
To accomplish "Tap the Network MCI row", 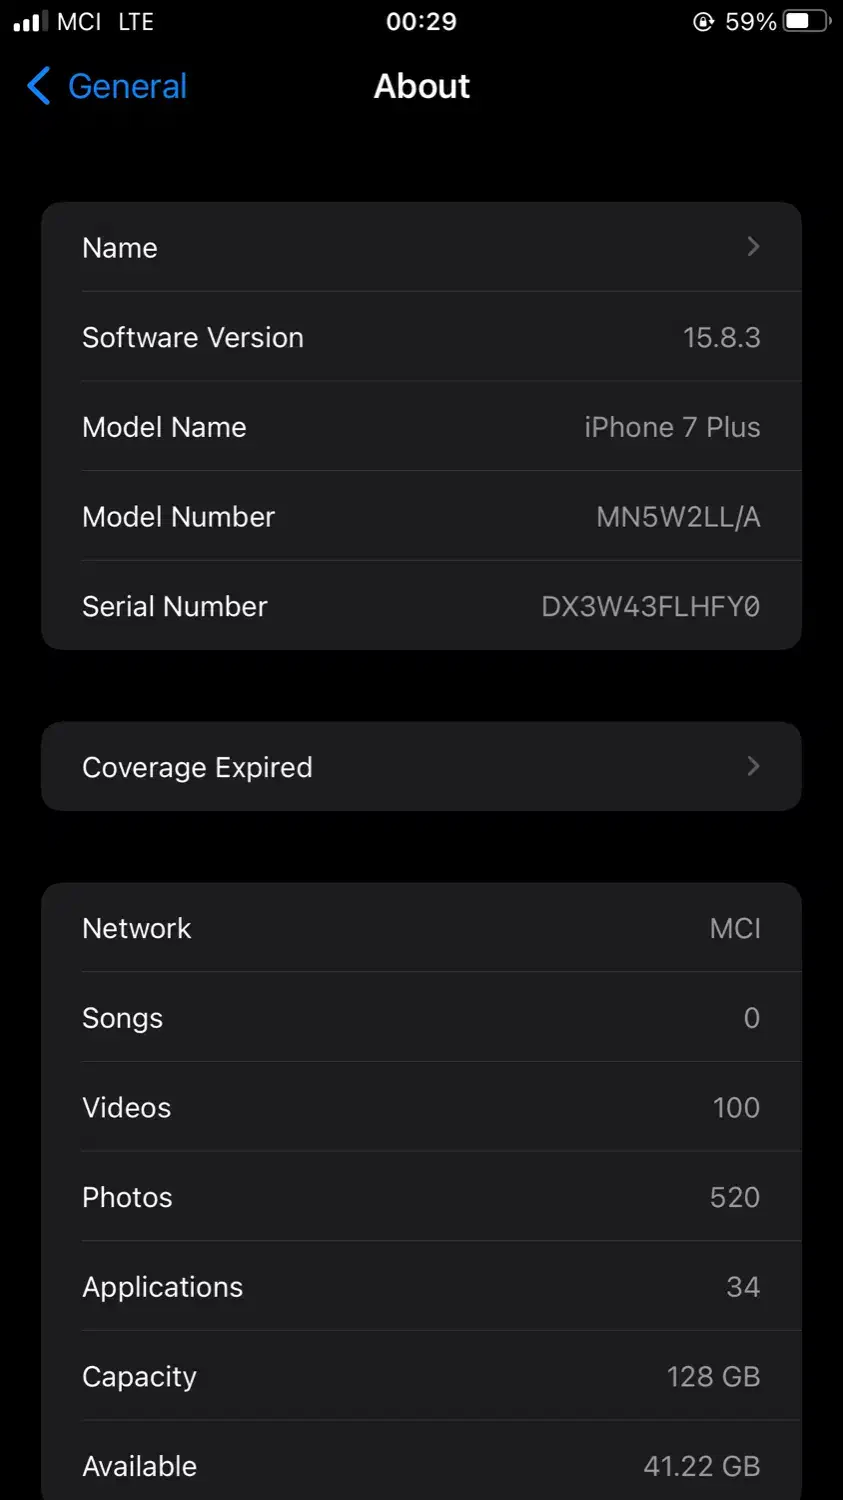I will pos(420,928).
